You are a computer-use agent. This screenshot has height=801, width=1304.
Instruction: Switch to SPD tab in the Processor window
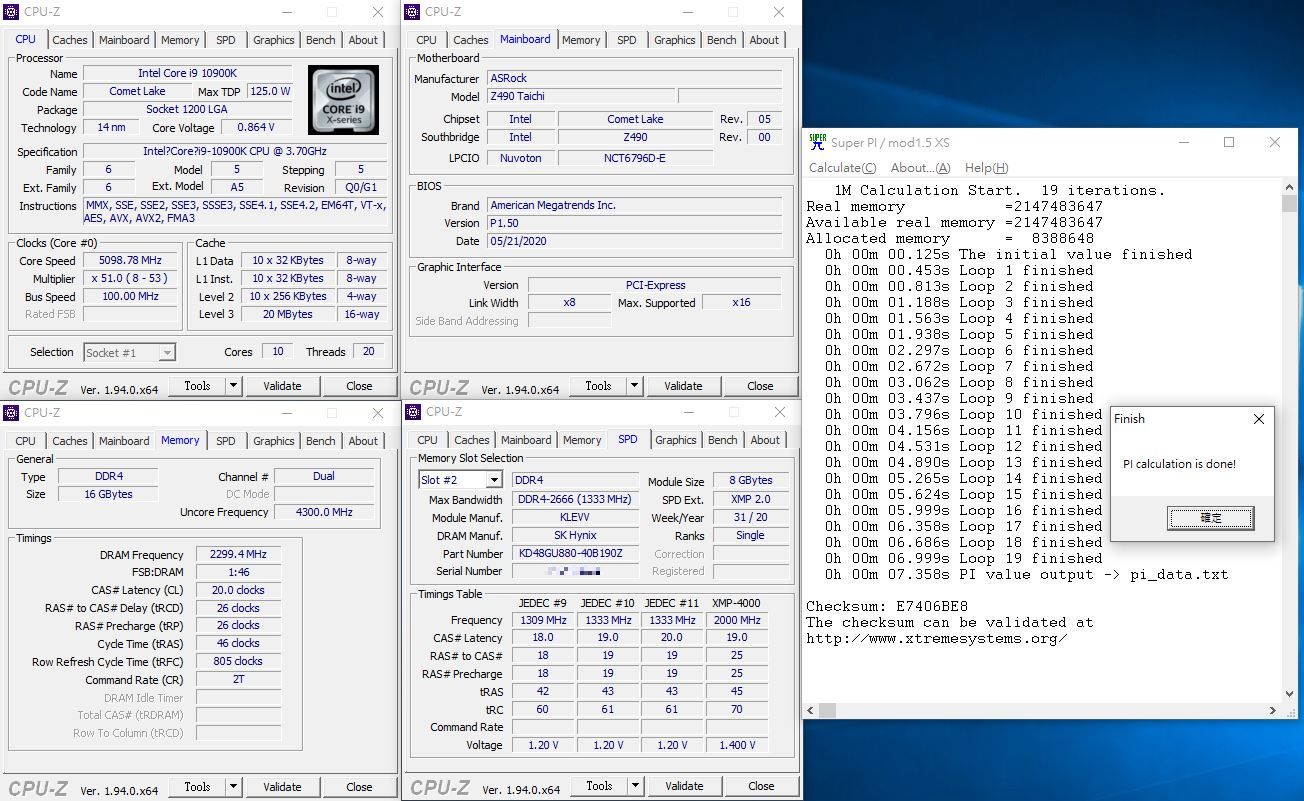pyautogui.click(x=226, y=40)
